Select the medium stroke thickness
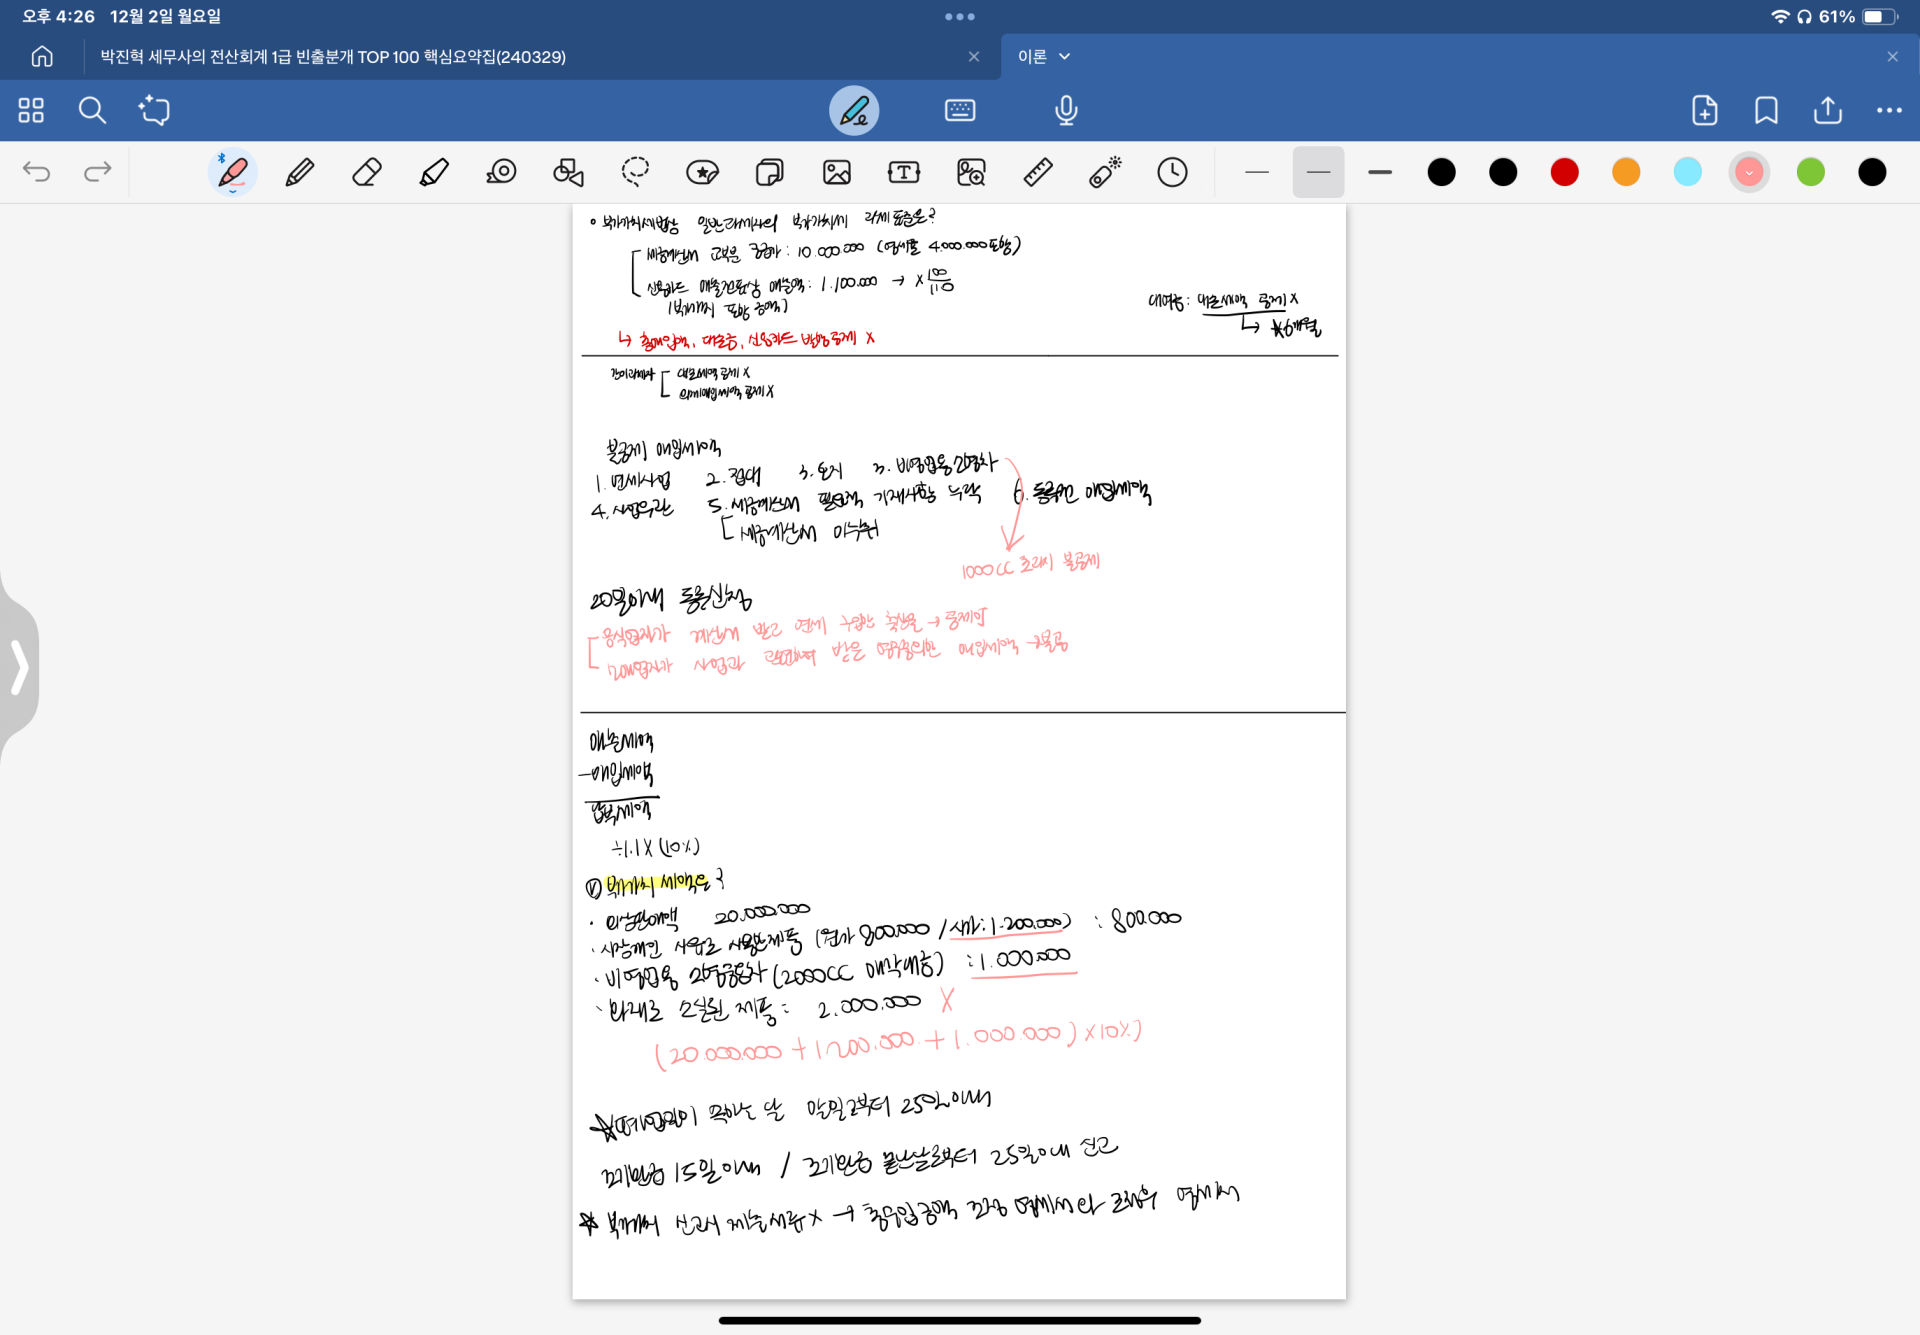This screenshot has height=1335, width=1920. (x=1318, y=172)
